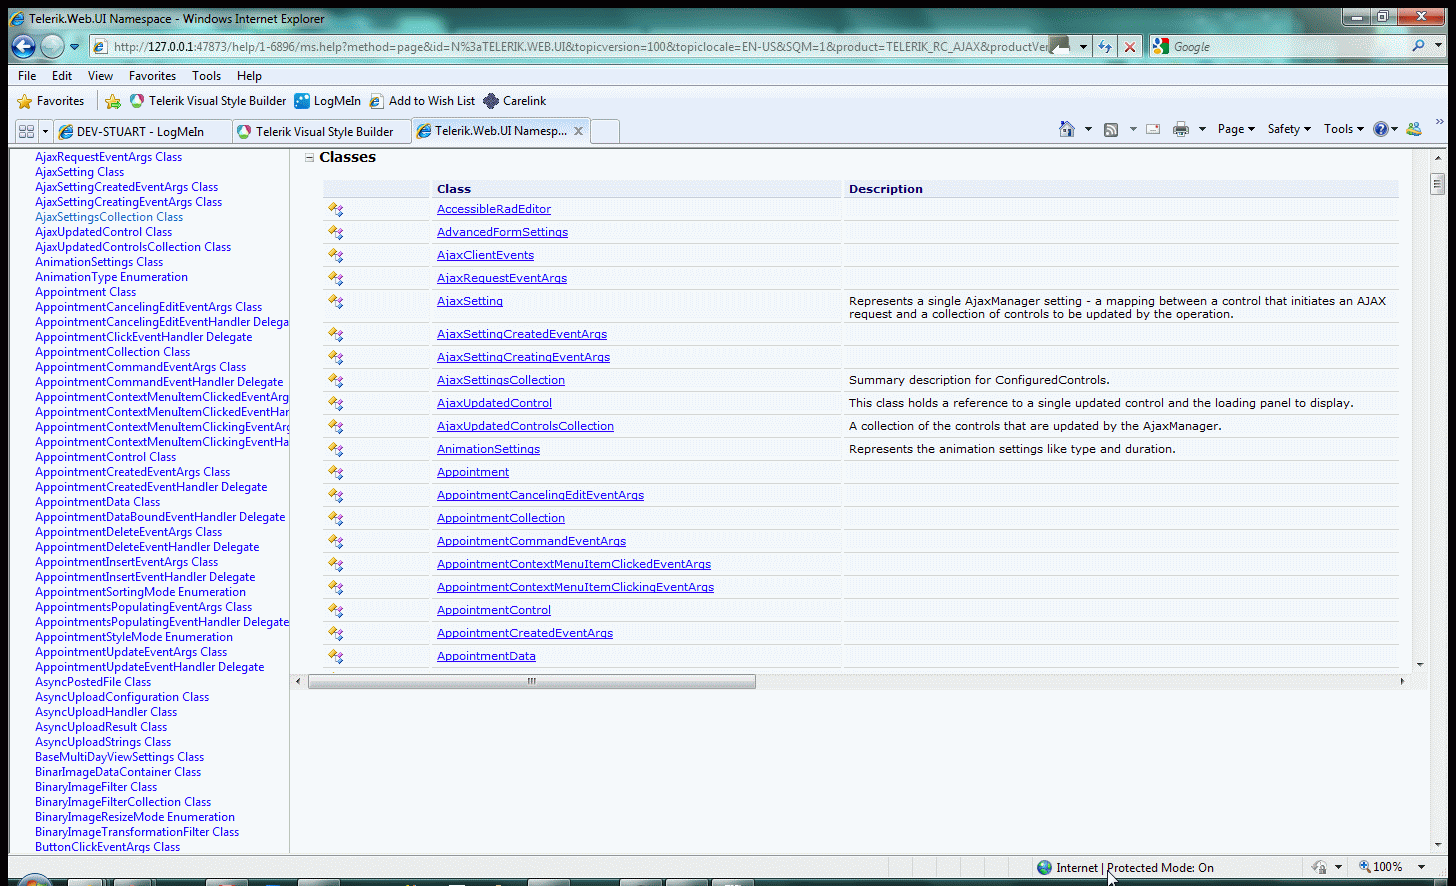Open the AnimationSettings link in the table

(488, 449)
